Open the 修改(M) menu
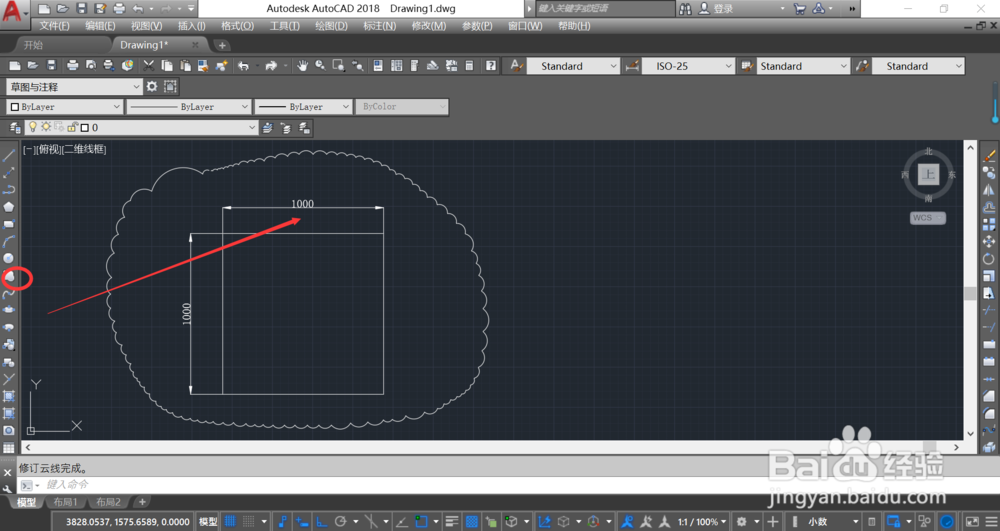Image resolution: width=1000 pixels, height=531 pixels. pos(429,26)
